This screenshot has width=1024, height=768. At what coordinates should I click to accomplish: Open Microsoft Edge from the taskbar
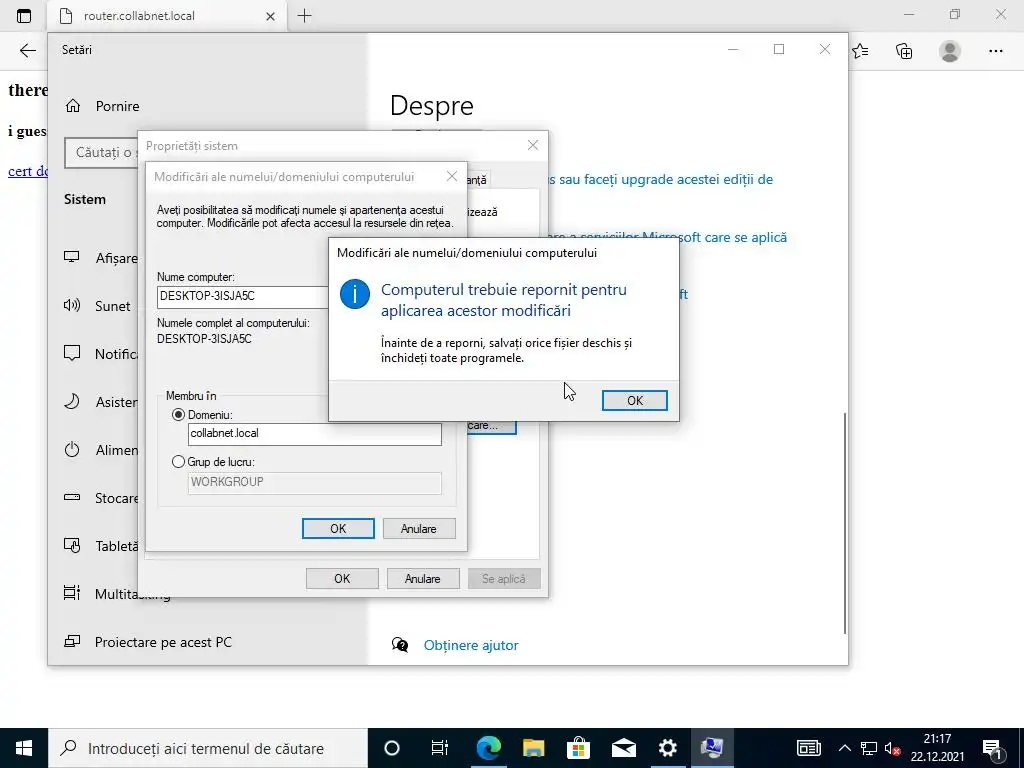(x=488, y=748)
